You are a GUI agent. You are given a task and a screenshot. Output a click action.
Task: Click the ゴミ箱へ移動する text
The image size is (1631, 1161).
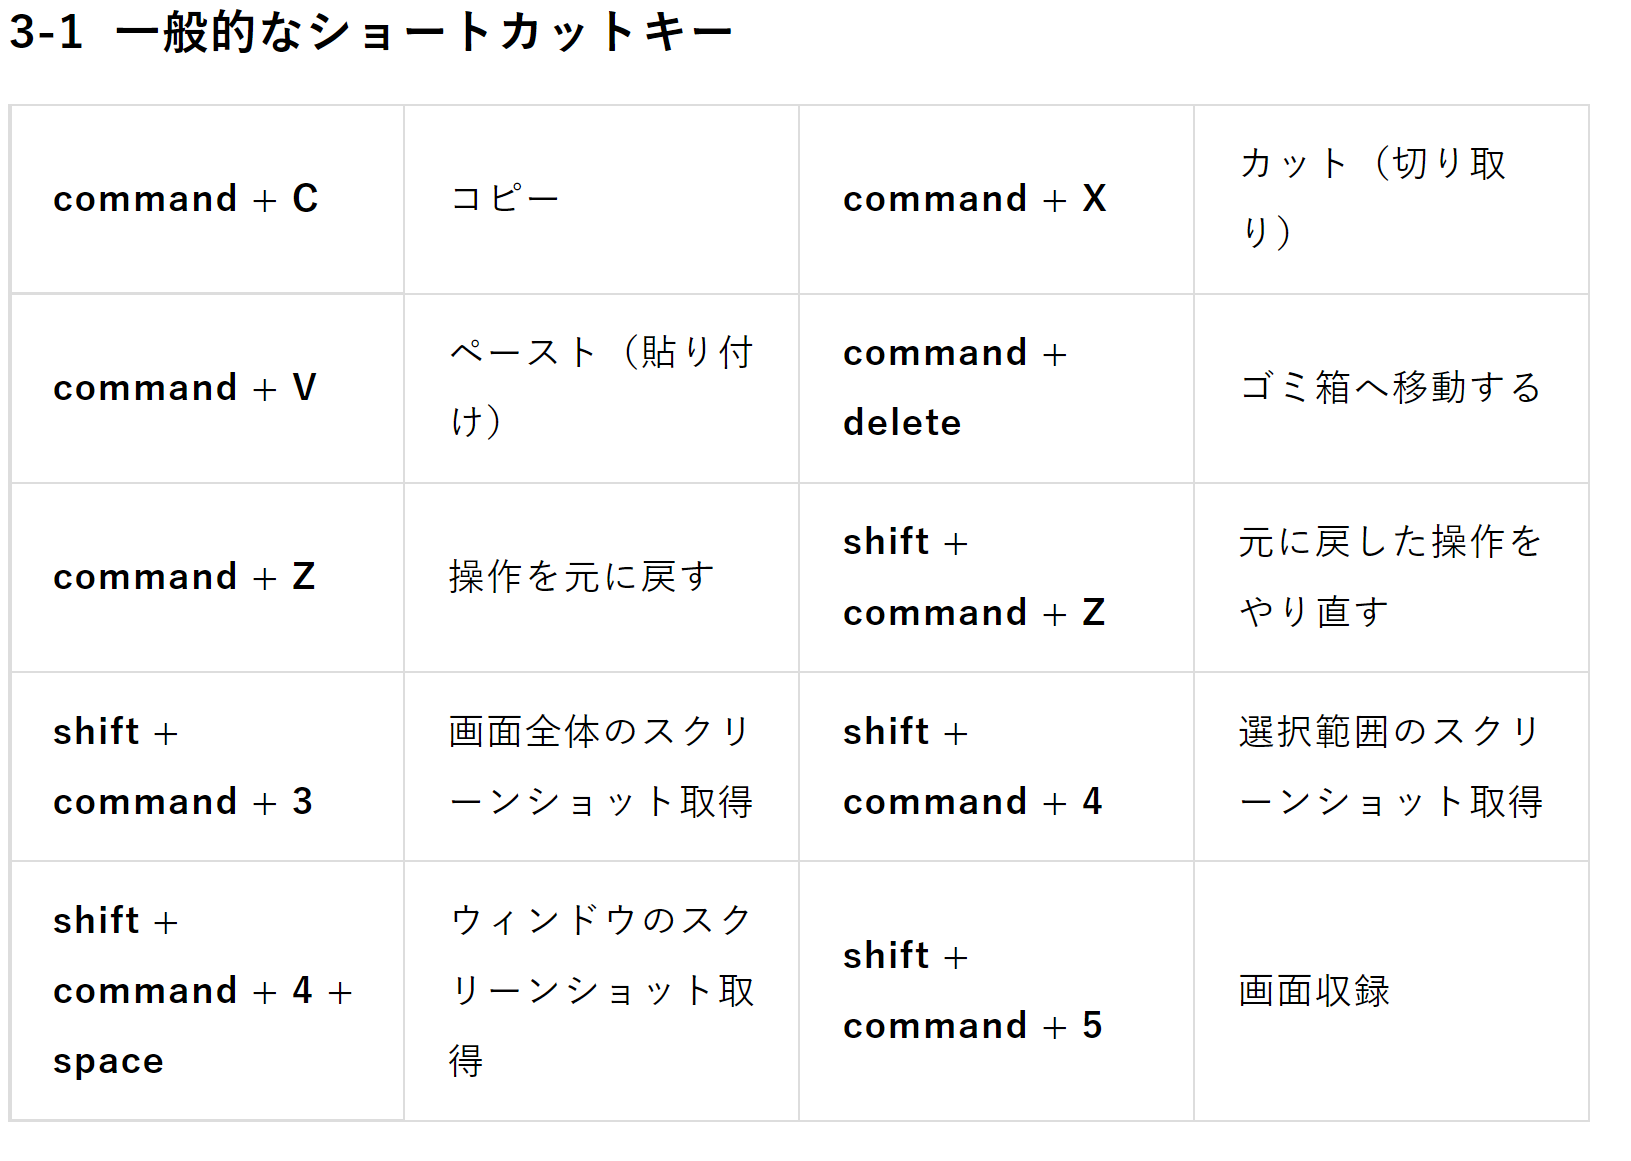point(1391,388)
